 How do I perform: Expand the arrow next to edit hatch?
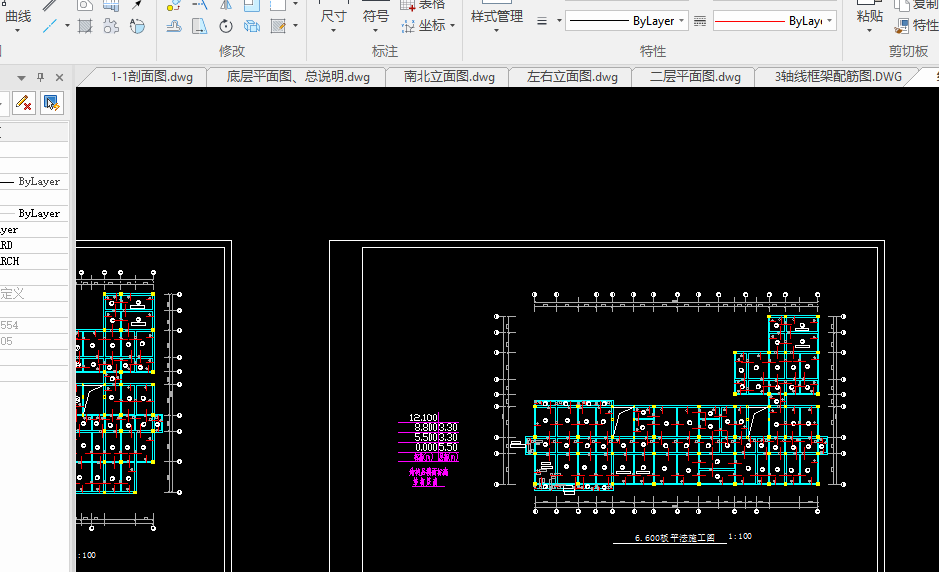pos(295,26)
